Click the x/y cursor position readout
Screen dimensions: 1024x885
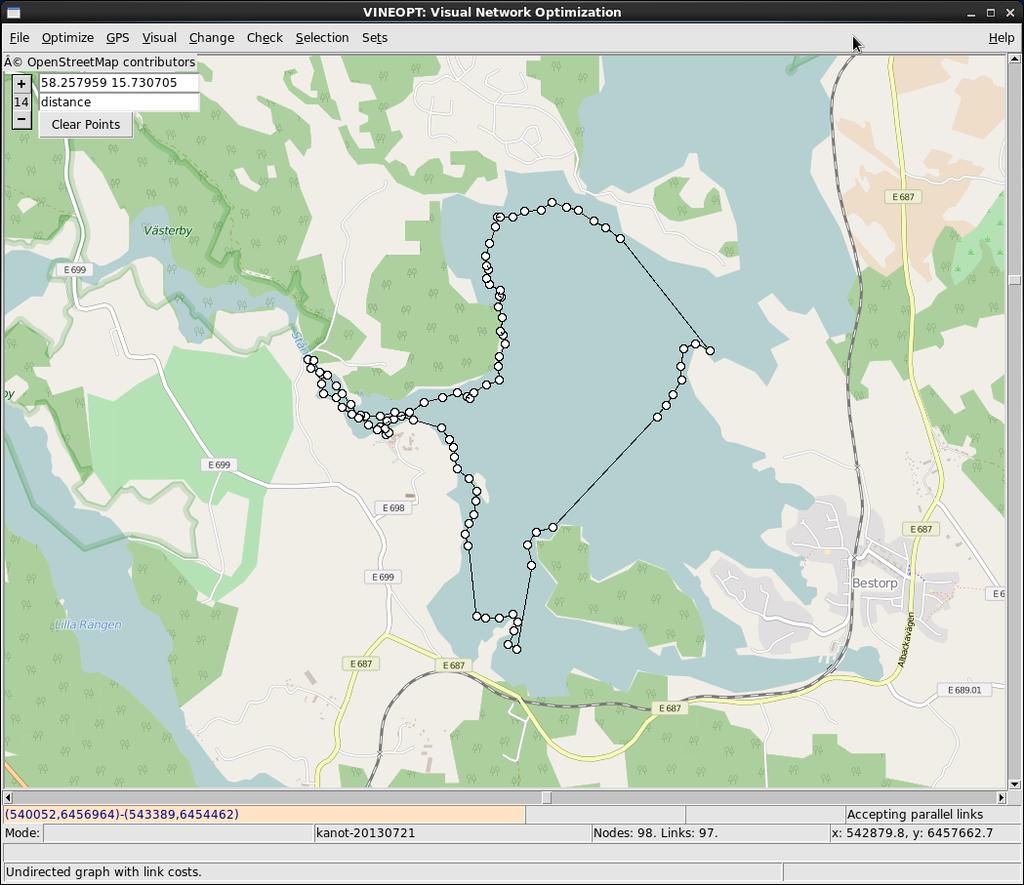click(x=923, y=833)
